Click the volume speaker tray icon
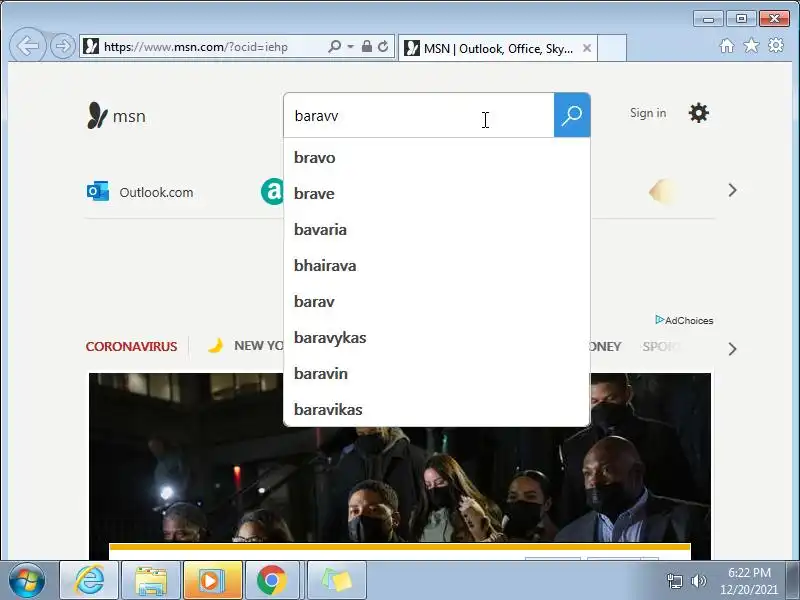 click(x=698, y=581)
